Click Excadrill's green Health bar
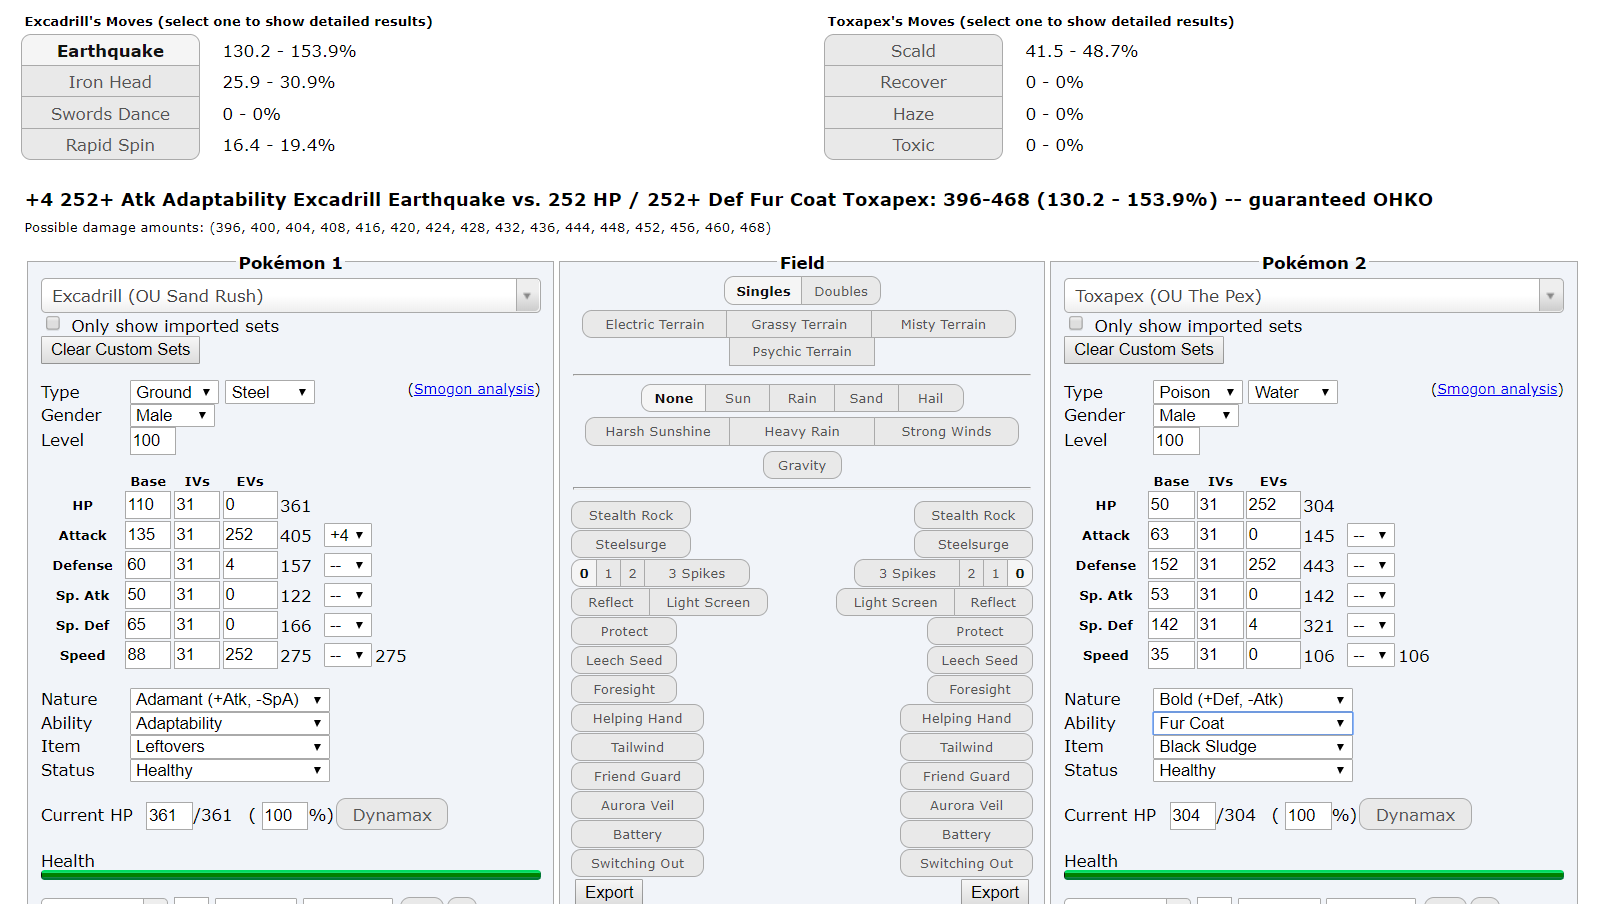This screenshot has height=904, width=1602. point(291,875)
